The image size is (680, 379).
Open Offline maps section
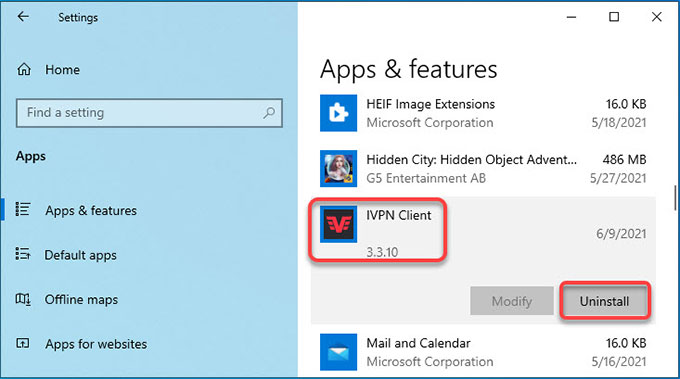click(81, 300)
